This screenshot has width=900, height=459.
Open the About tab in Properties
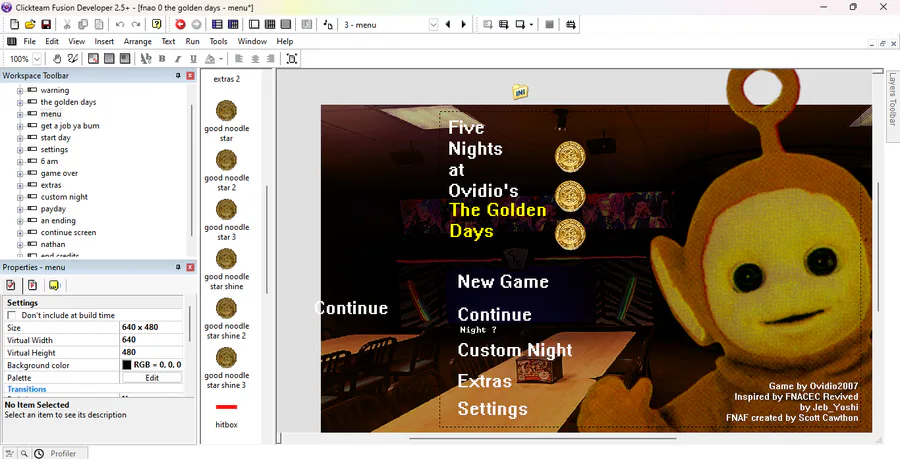pos(55,285)
